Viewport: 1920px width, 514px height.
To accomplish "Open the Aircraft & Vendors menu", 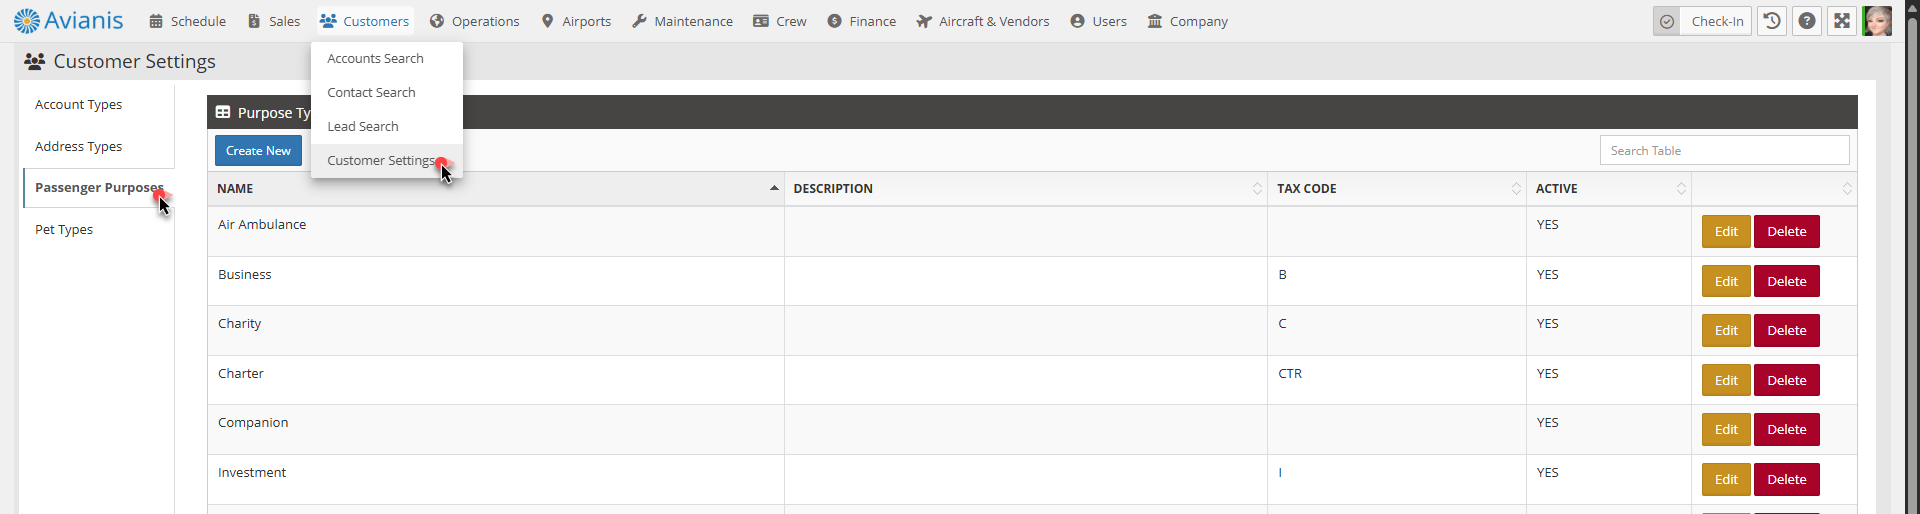I will click(x=982, y=21).
